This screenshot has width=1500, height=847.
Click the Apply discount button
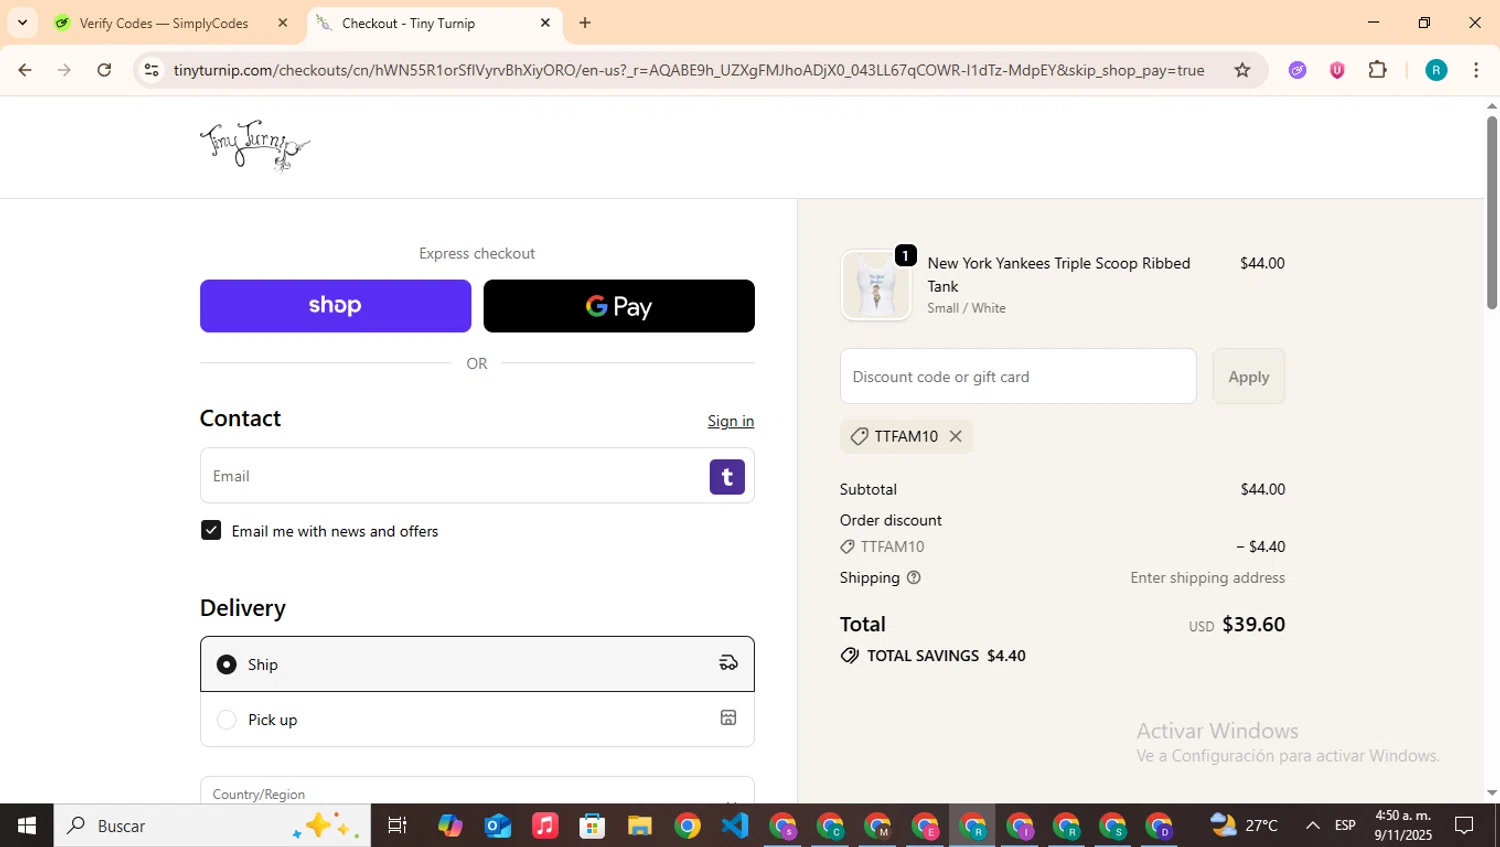1248,377
